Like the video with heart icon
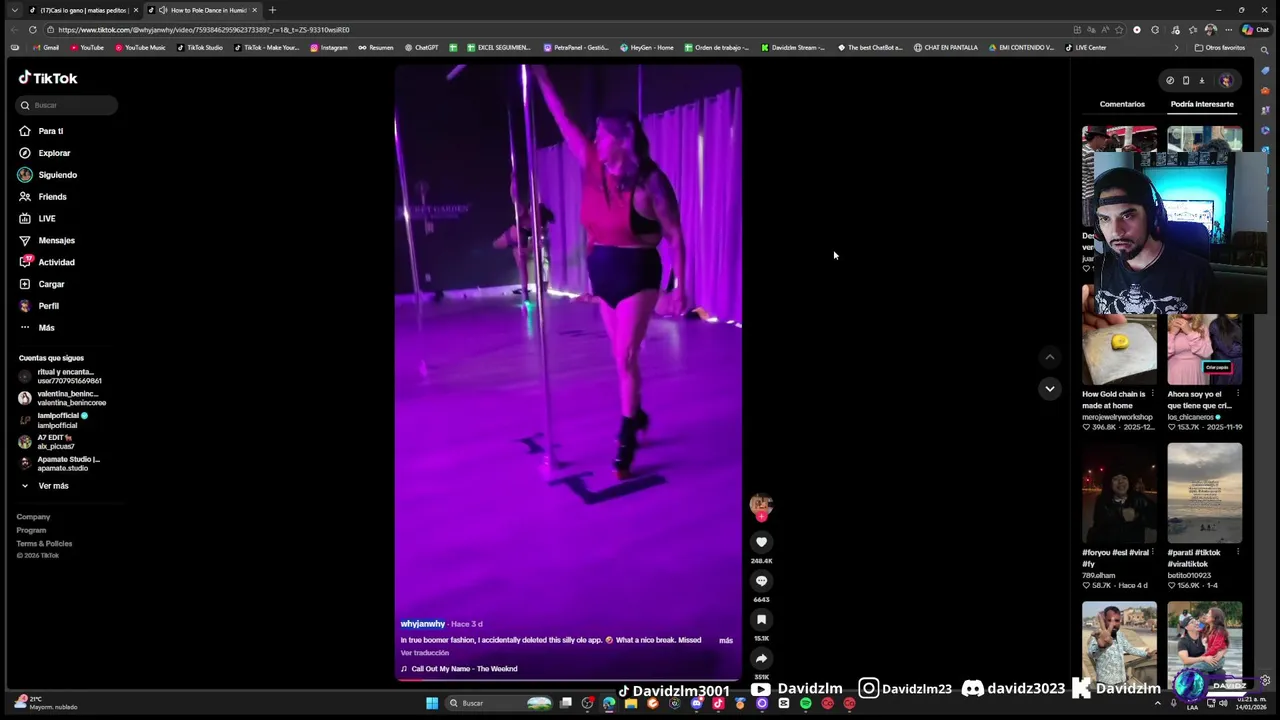Image resolution: width=1280 pixels, height=720 pixels. [x=761, y=542]
